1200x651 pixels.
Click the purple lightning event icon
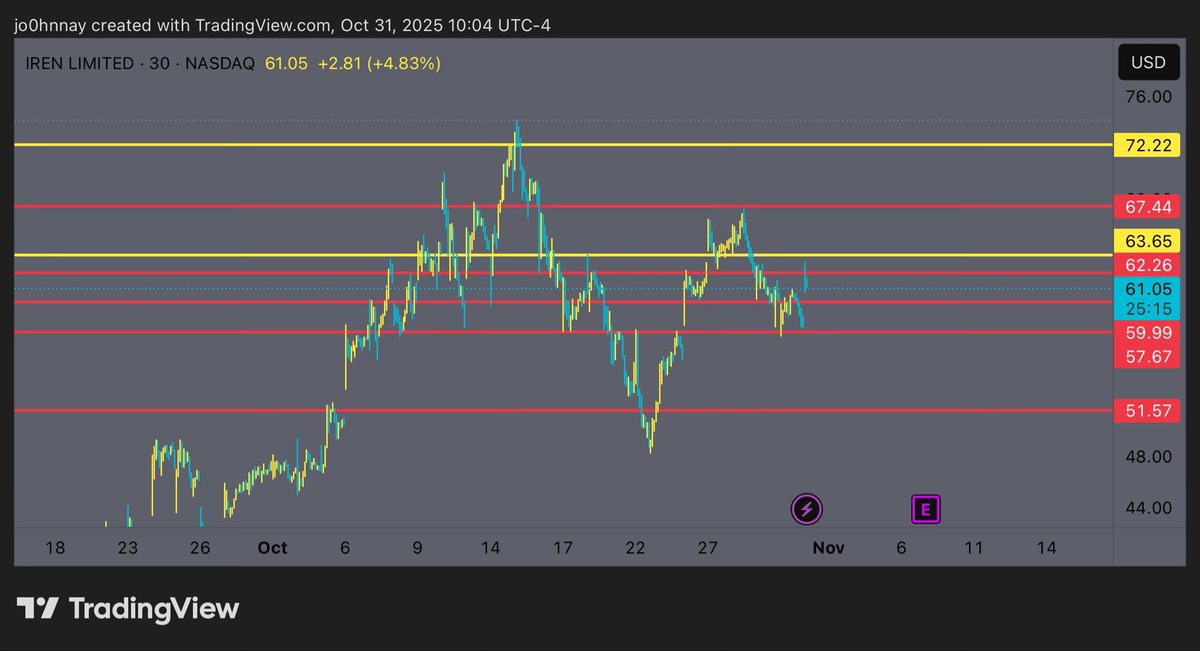click(x=807, y=509)
